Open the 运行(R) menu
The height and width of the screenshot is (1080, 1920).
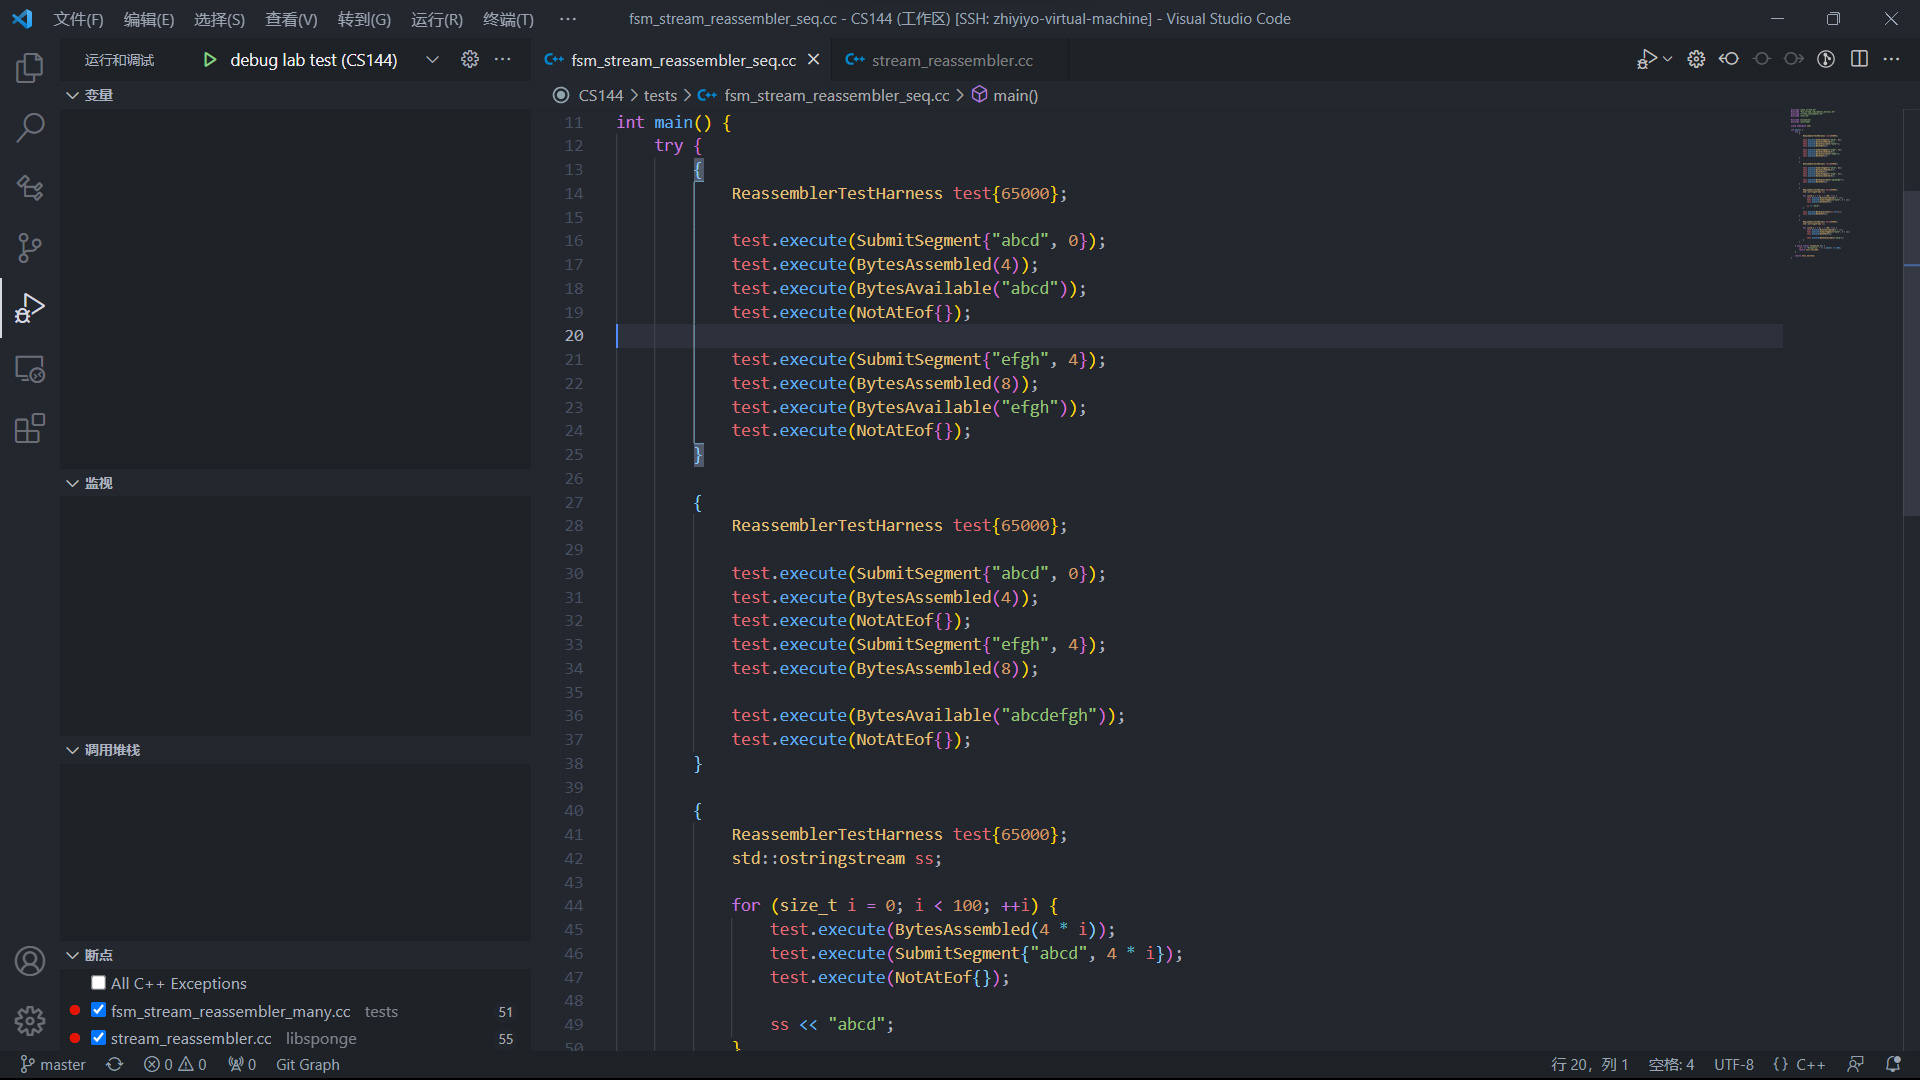point(436,19)
